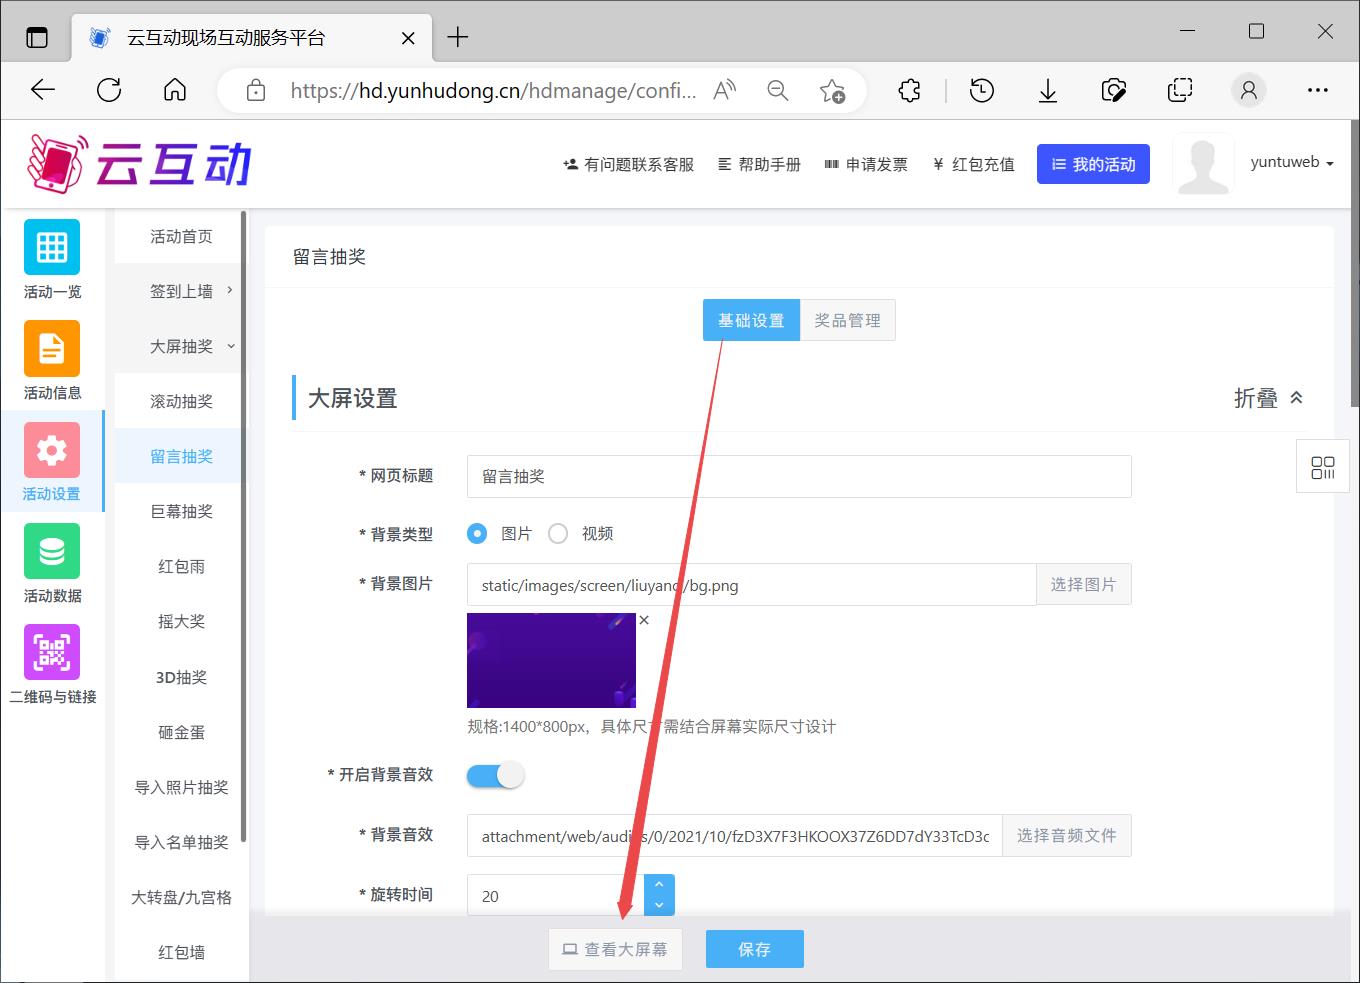Screen dimensions: 1360x983
Task: Open 导入名单抽奖 menu item
Action: 181,842
